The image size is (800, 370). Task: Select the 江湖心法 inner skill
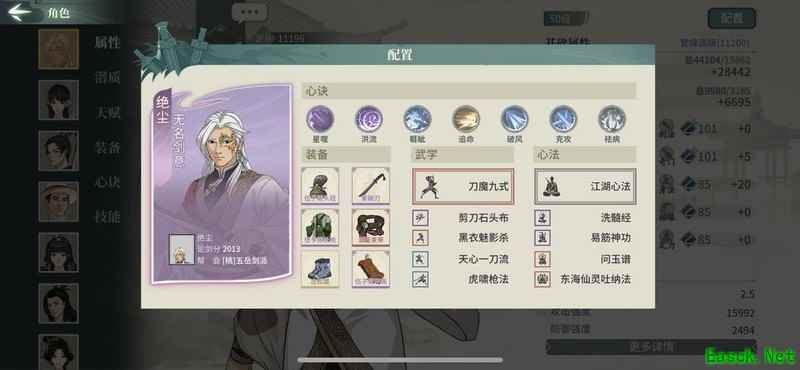[x=585, y=187]
